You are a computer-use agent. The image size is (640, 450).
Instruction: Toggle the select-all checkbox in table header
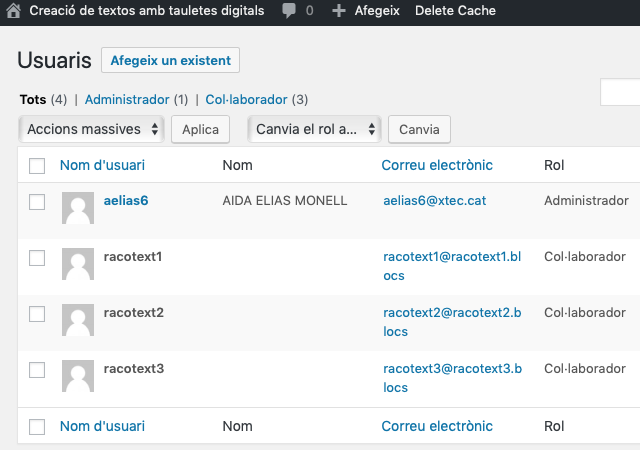37,166
